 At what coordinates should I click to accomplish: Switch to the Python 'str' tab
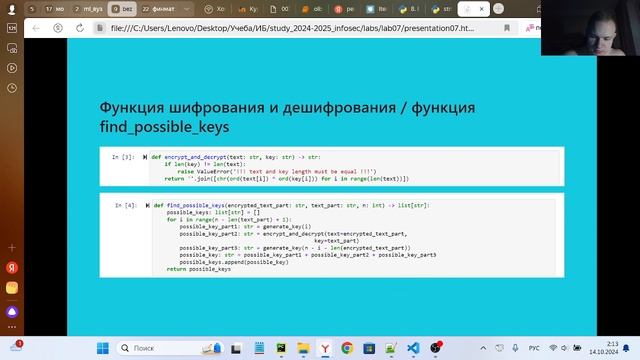point(441,9)
